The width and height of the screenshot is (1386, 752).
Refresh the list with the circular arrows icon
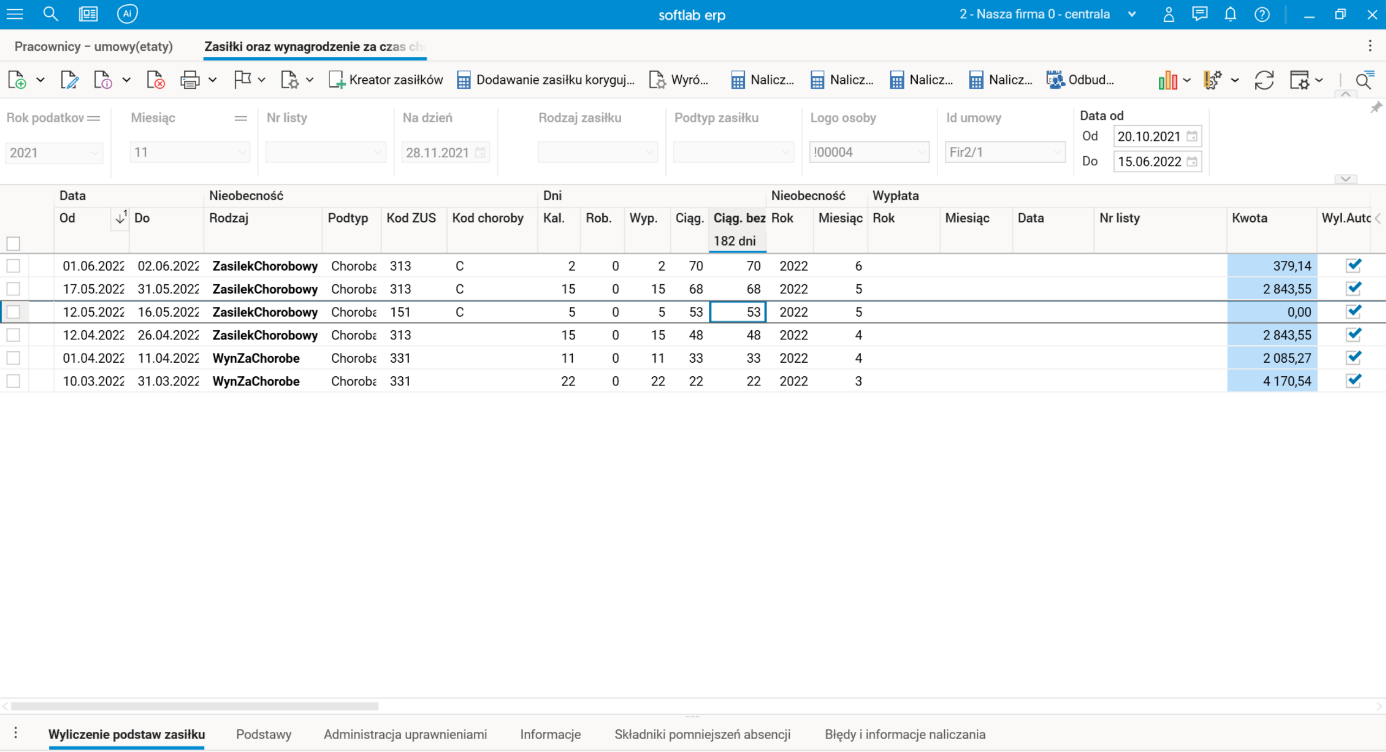[x=1264, y=80]
